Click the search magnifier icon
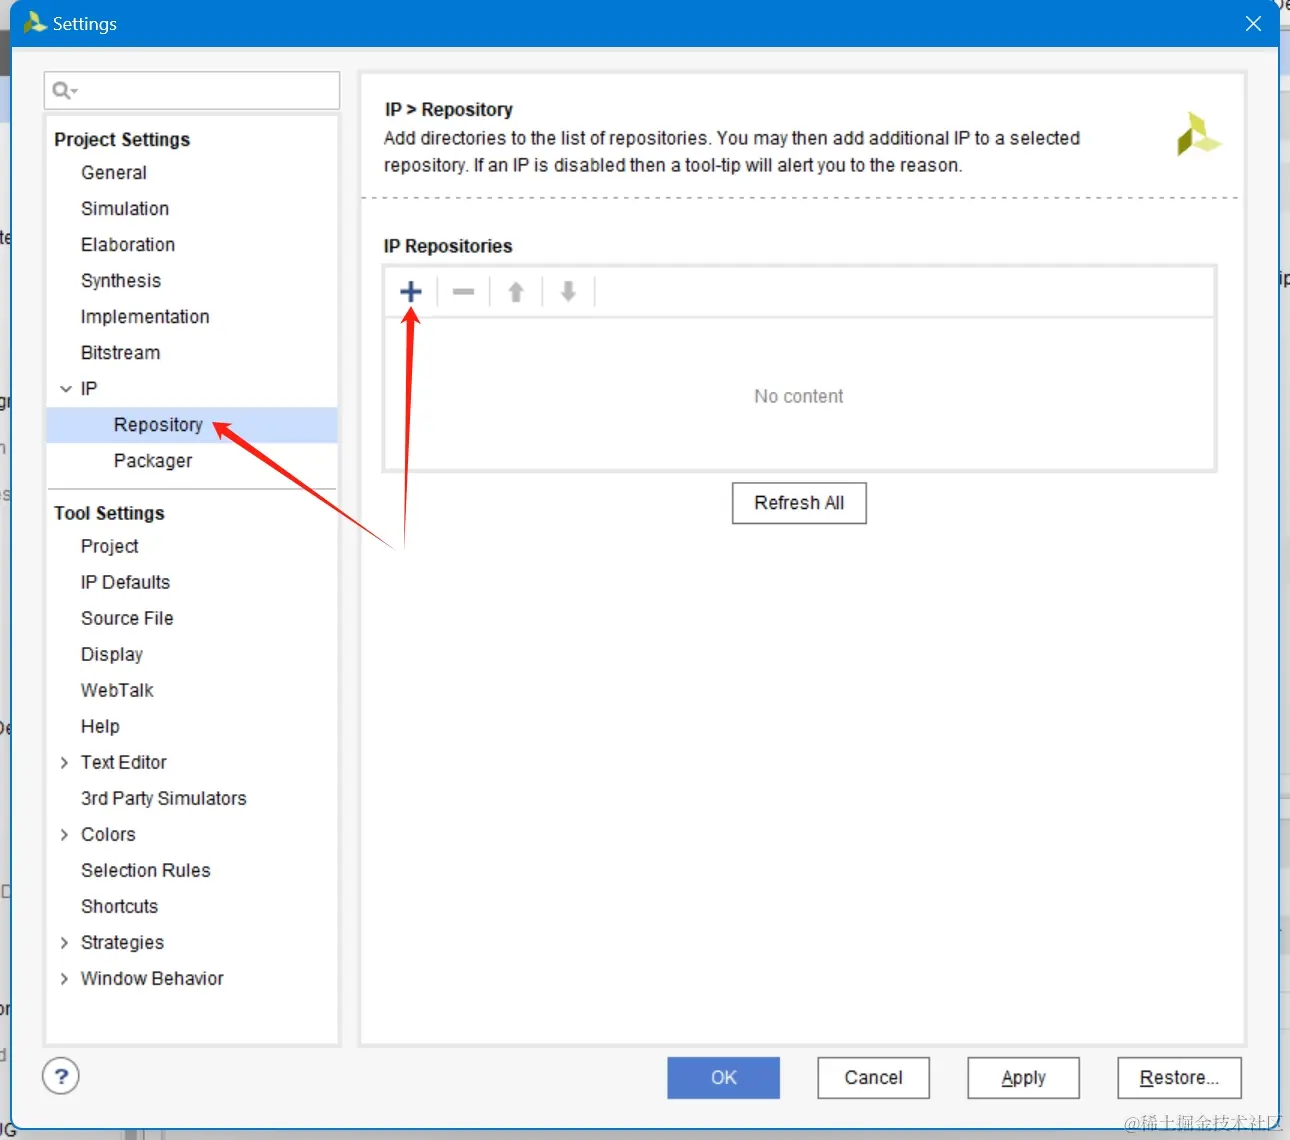This screenshot has height=1140, width=1290. pos(64,91)
